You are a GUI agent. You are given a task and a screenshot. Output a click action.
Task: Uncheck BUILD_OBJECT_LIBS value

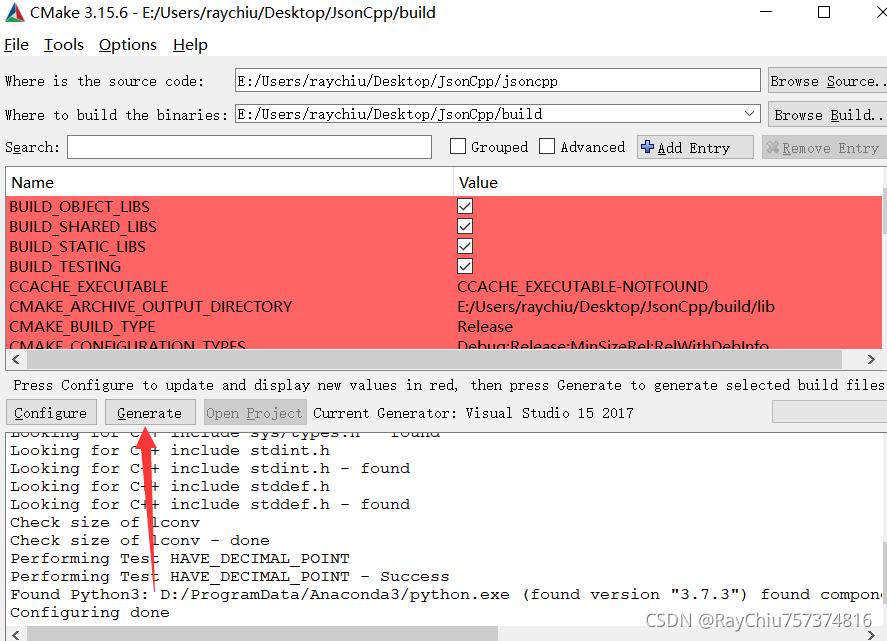click(464, 206)
